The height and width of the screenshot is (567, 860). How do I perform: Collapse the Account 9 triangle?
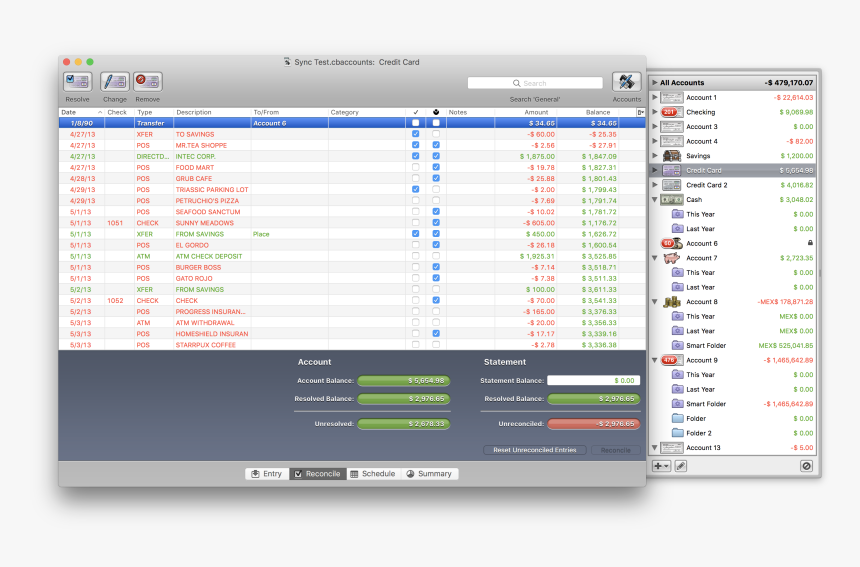click(x=654, y=360)
